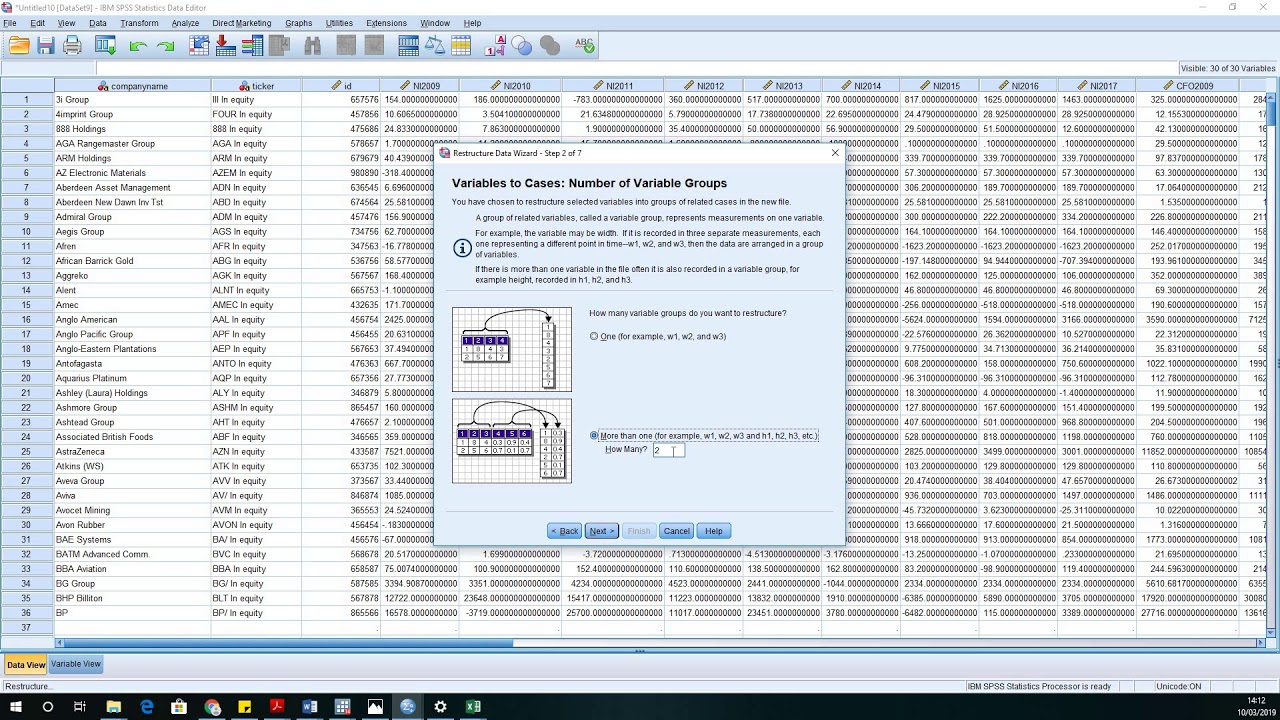Open Google Chrome from the taskbar
The height and width of the screenshot is (720, 1280).
[212, 706]
